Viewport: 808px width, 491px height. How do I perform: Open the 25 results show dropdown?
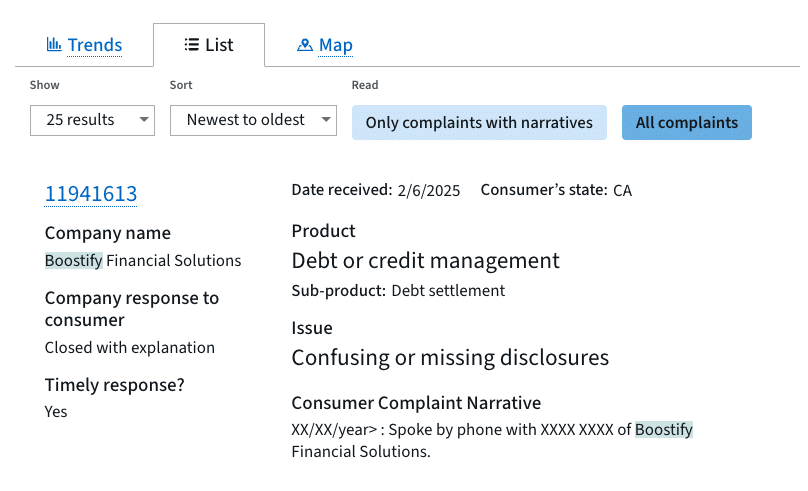92,121
